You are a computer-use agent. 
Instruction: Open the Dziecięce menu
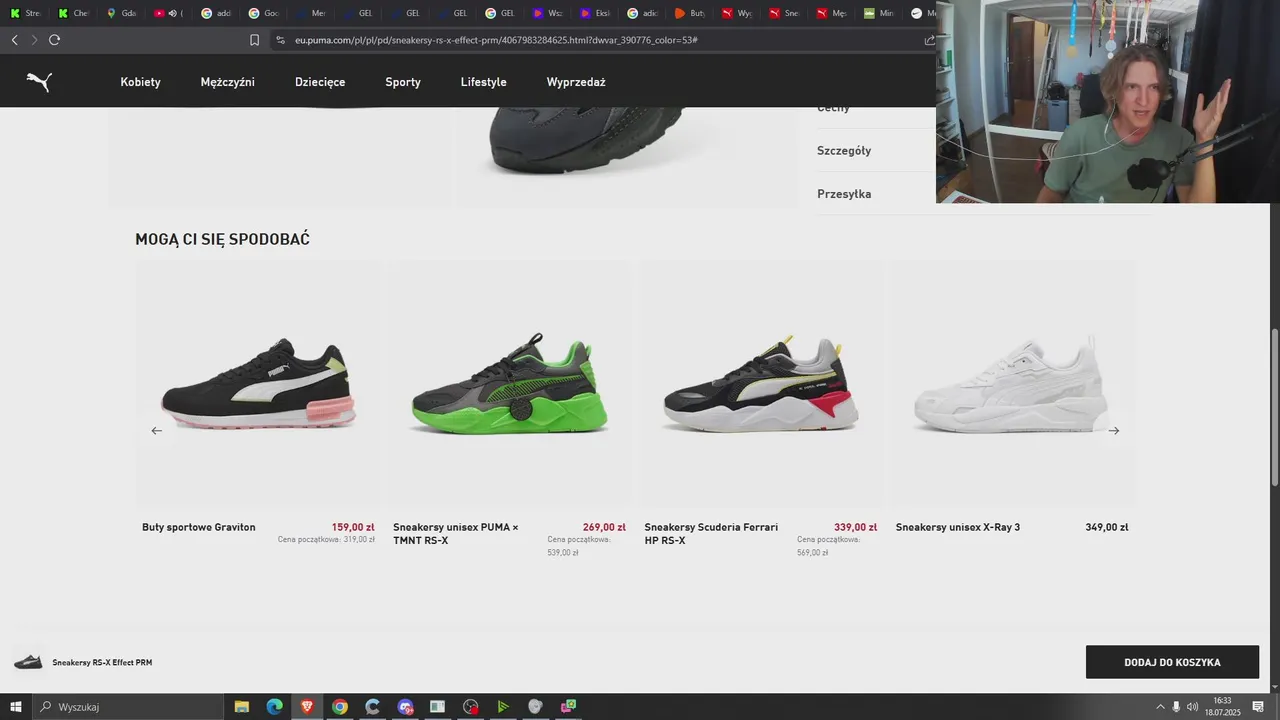tap(320, 82)
